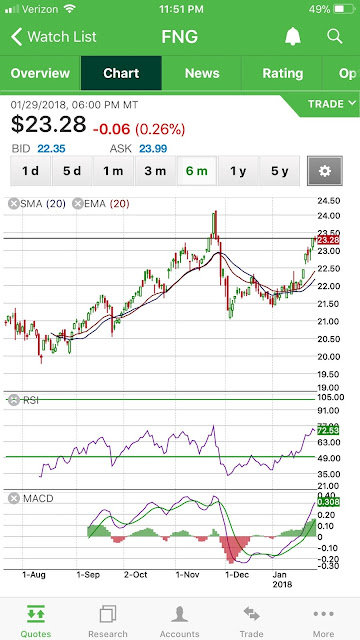
Task: Remove the EMA (20) indicator
Action: 78,204
